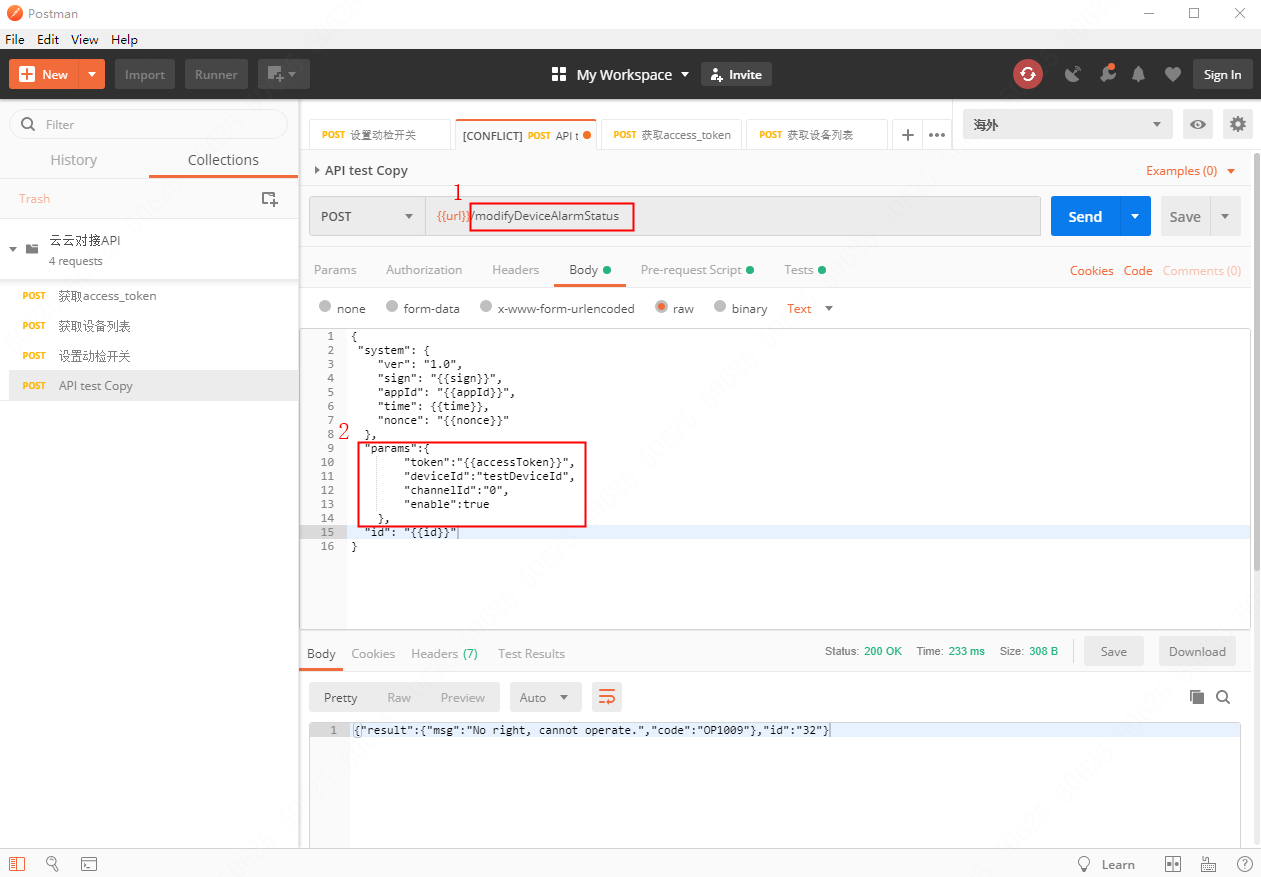
Task: Expand the API test Copy description triangle
Action: (x=317, y=171)
